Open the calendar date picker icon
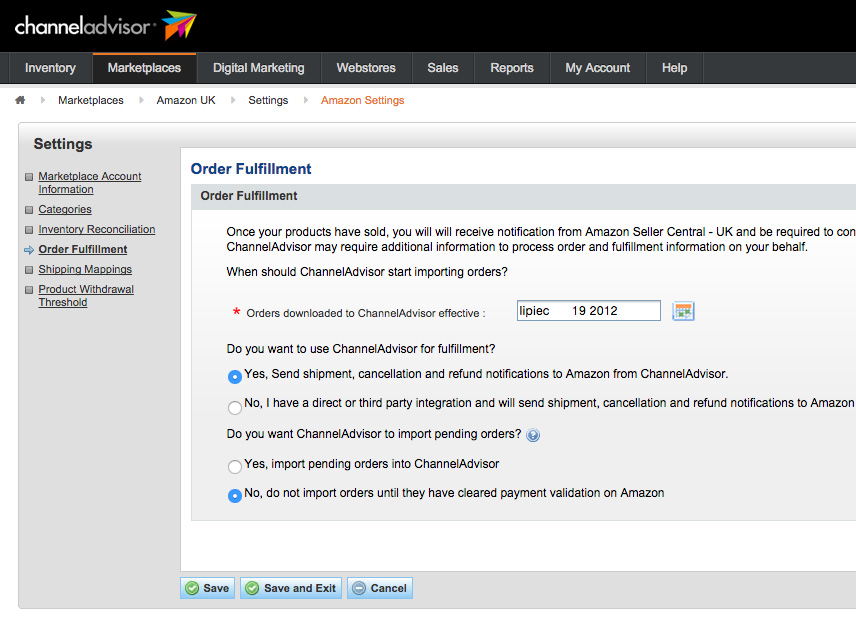The image size is (856, 622). 683,311
